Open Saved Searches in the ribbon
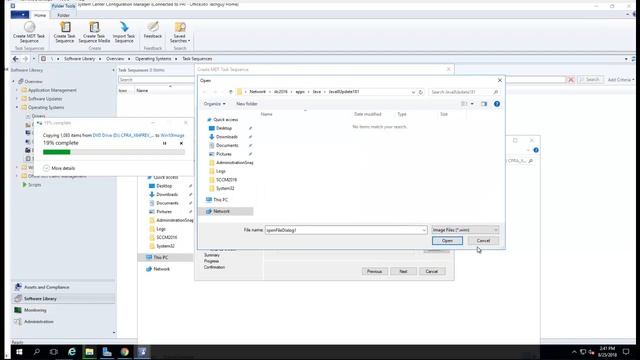640x360 pixels. tap(180, 32)
